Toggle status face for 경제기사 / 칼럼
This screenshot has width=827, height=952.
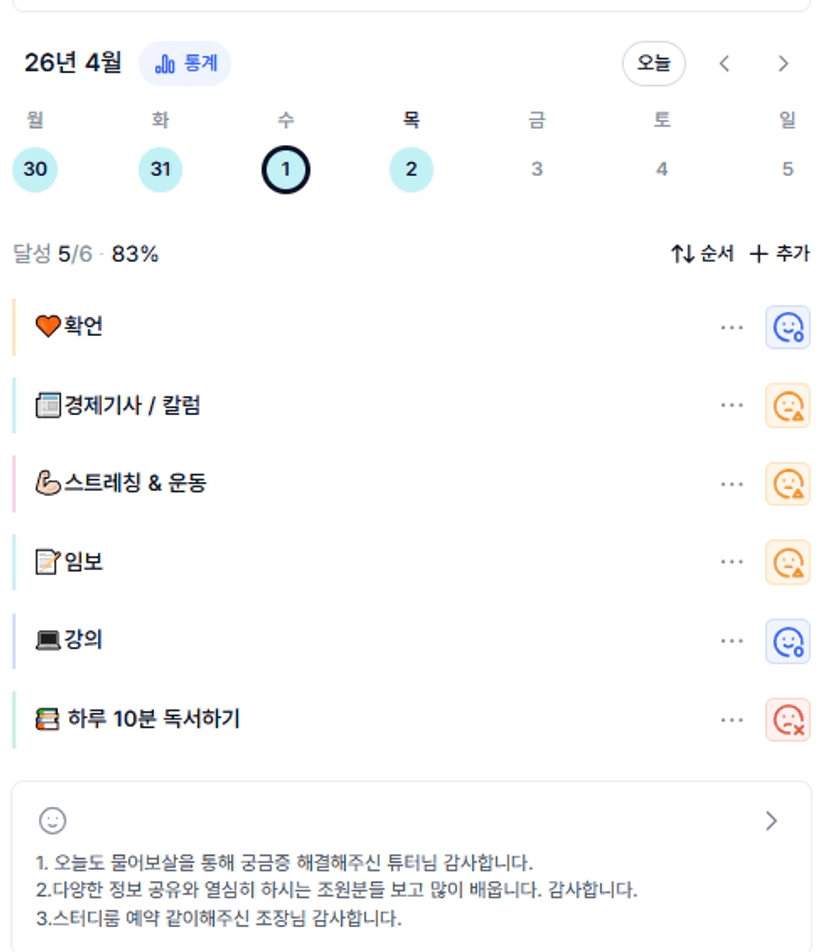coord(788,405)
